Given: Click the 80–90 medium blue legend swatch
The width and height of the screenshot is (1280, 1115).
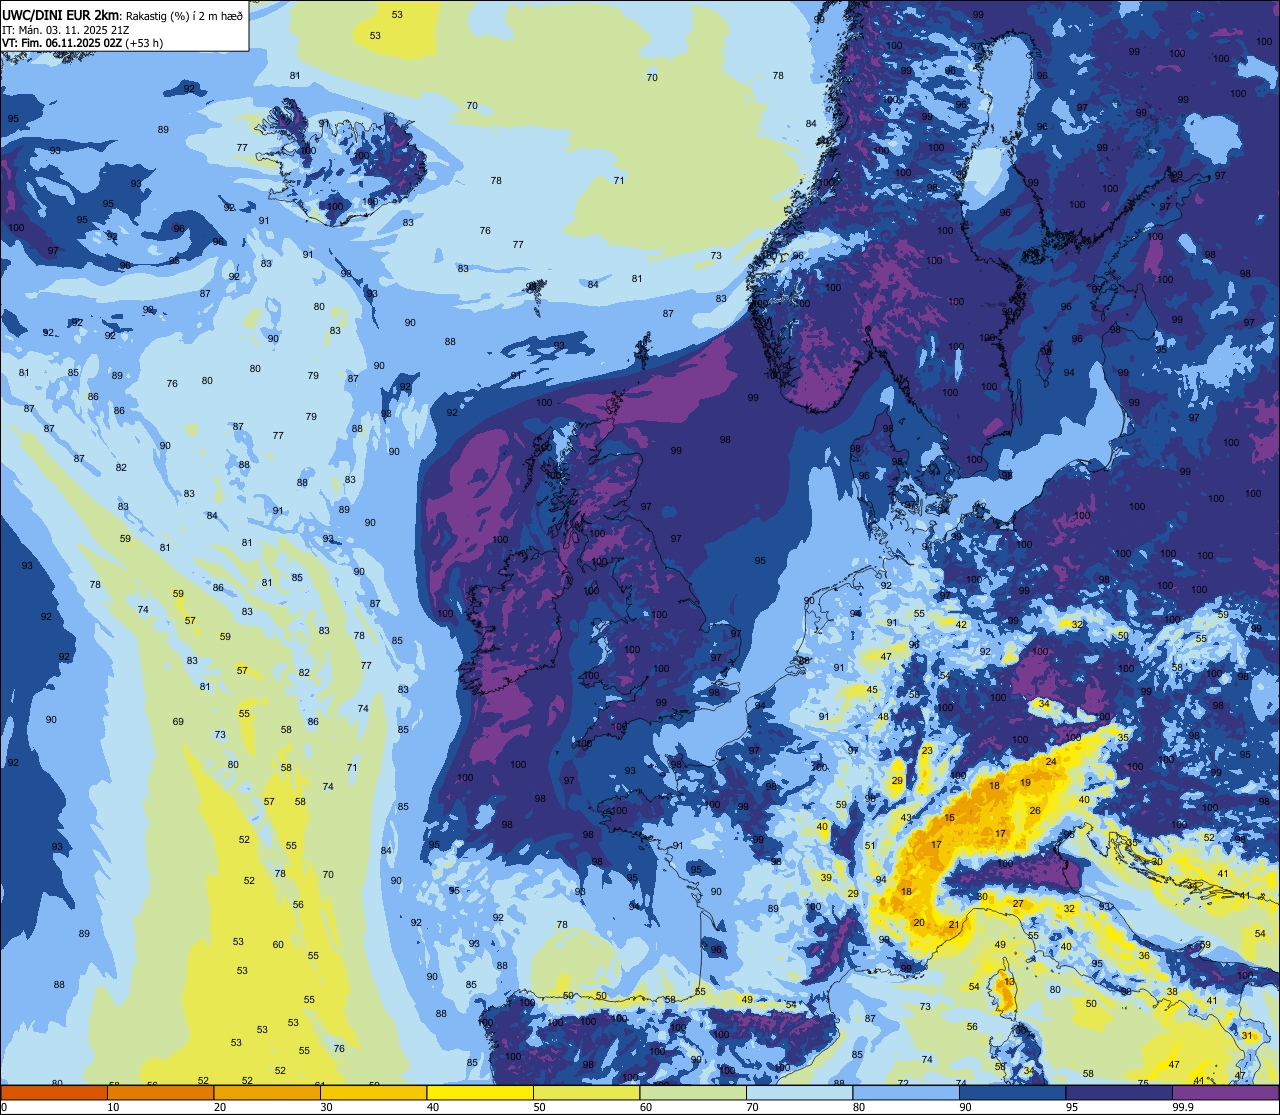Looking at the screenshot, I should click(x=906, y=1092).
